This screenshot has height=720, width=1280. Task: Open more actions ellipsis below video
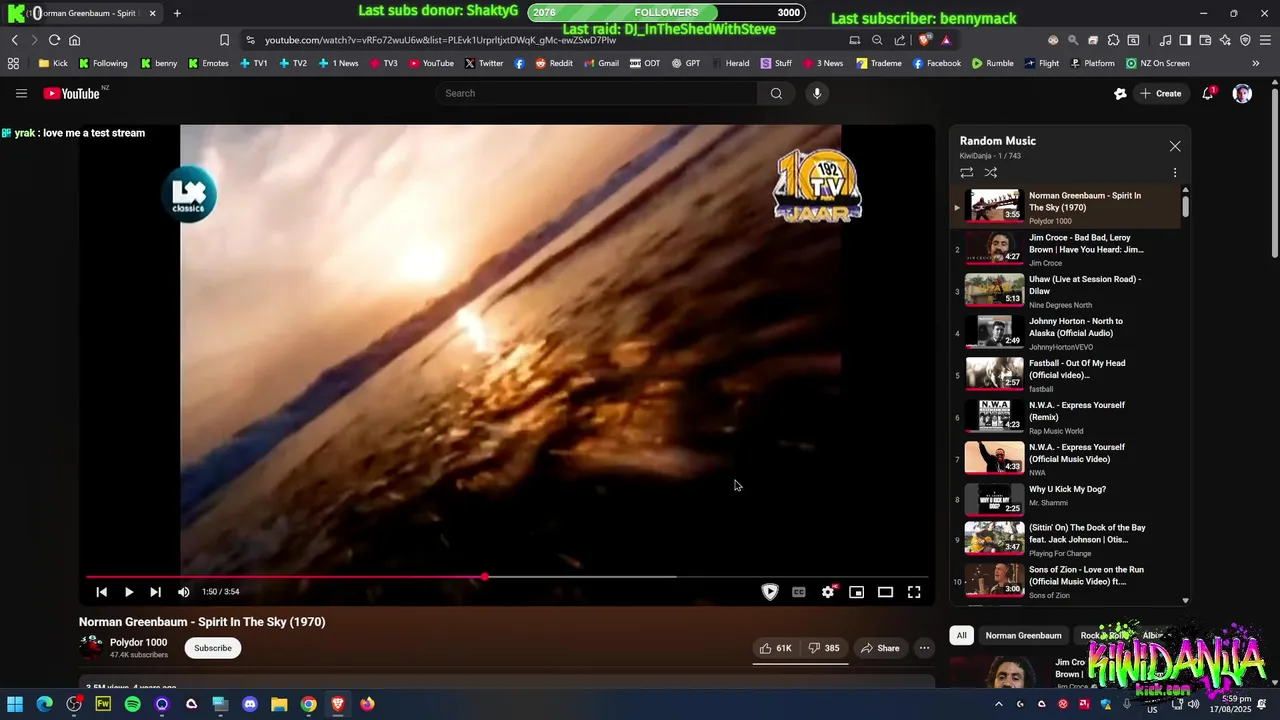coord(924,648)
